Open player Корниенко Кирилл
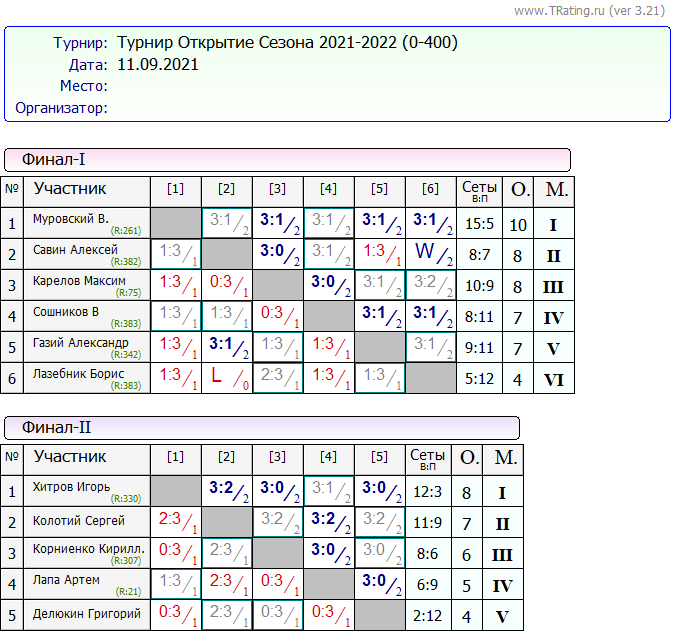 (88, 550)
